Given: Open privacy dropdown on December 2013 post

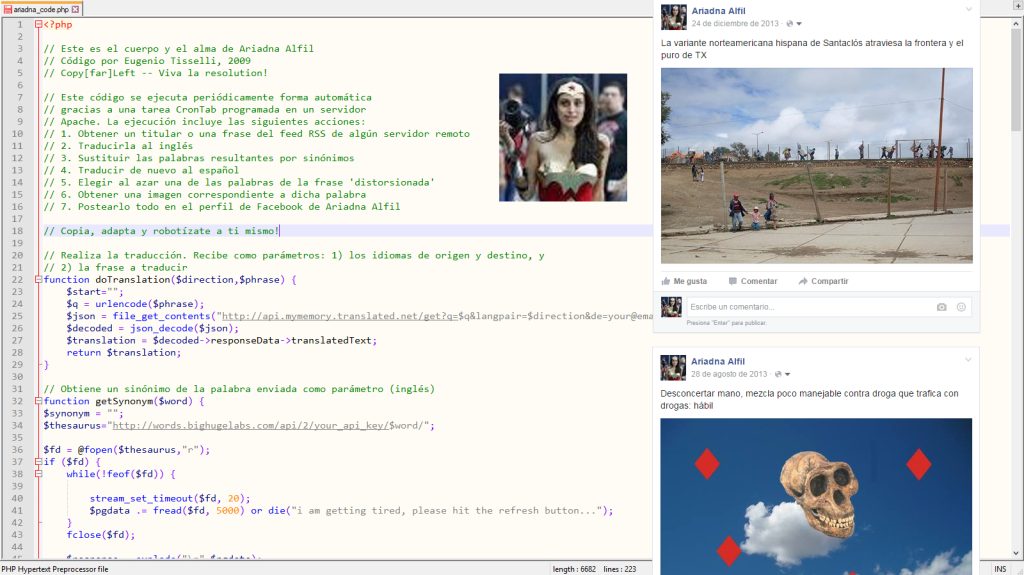Looking at the screenshot, I should pos(793,24).
